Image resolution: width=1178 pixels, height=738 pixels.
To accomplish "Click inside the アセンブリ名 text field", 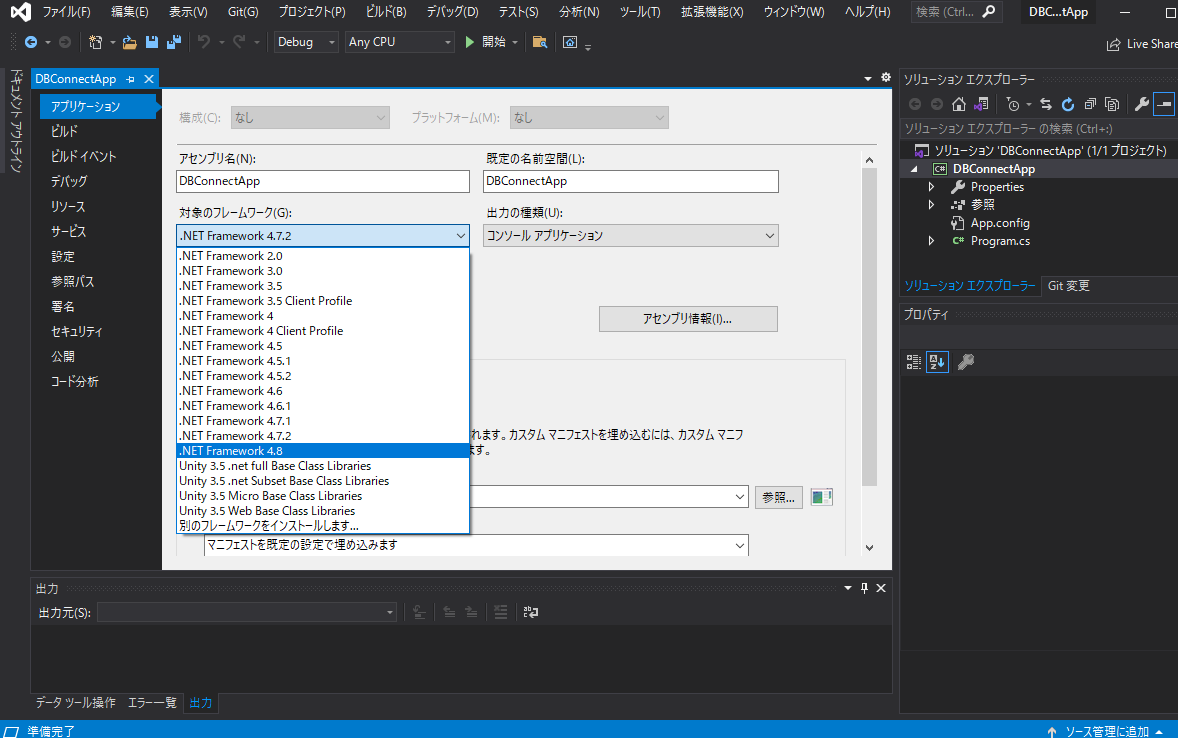I will [x=322, y=181].
